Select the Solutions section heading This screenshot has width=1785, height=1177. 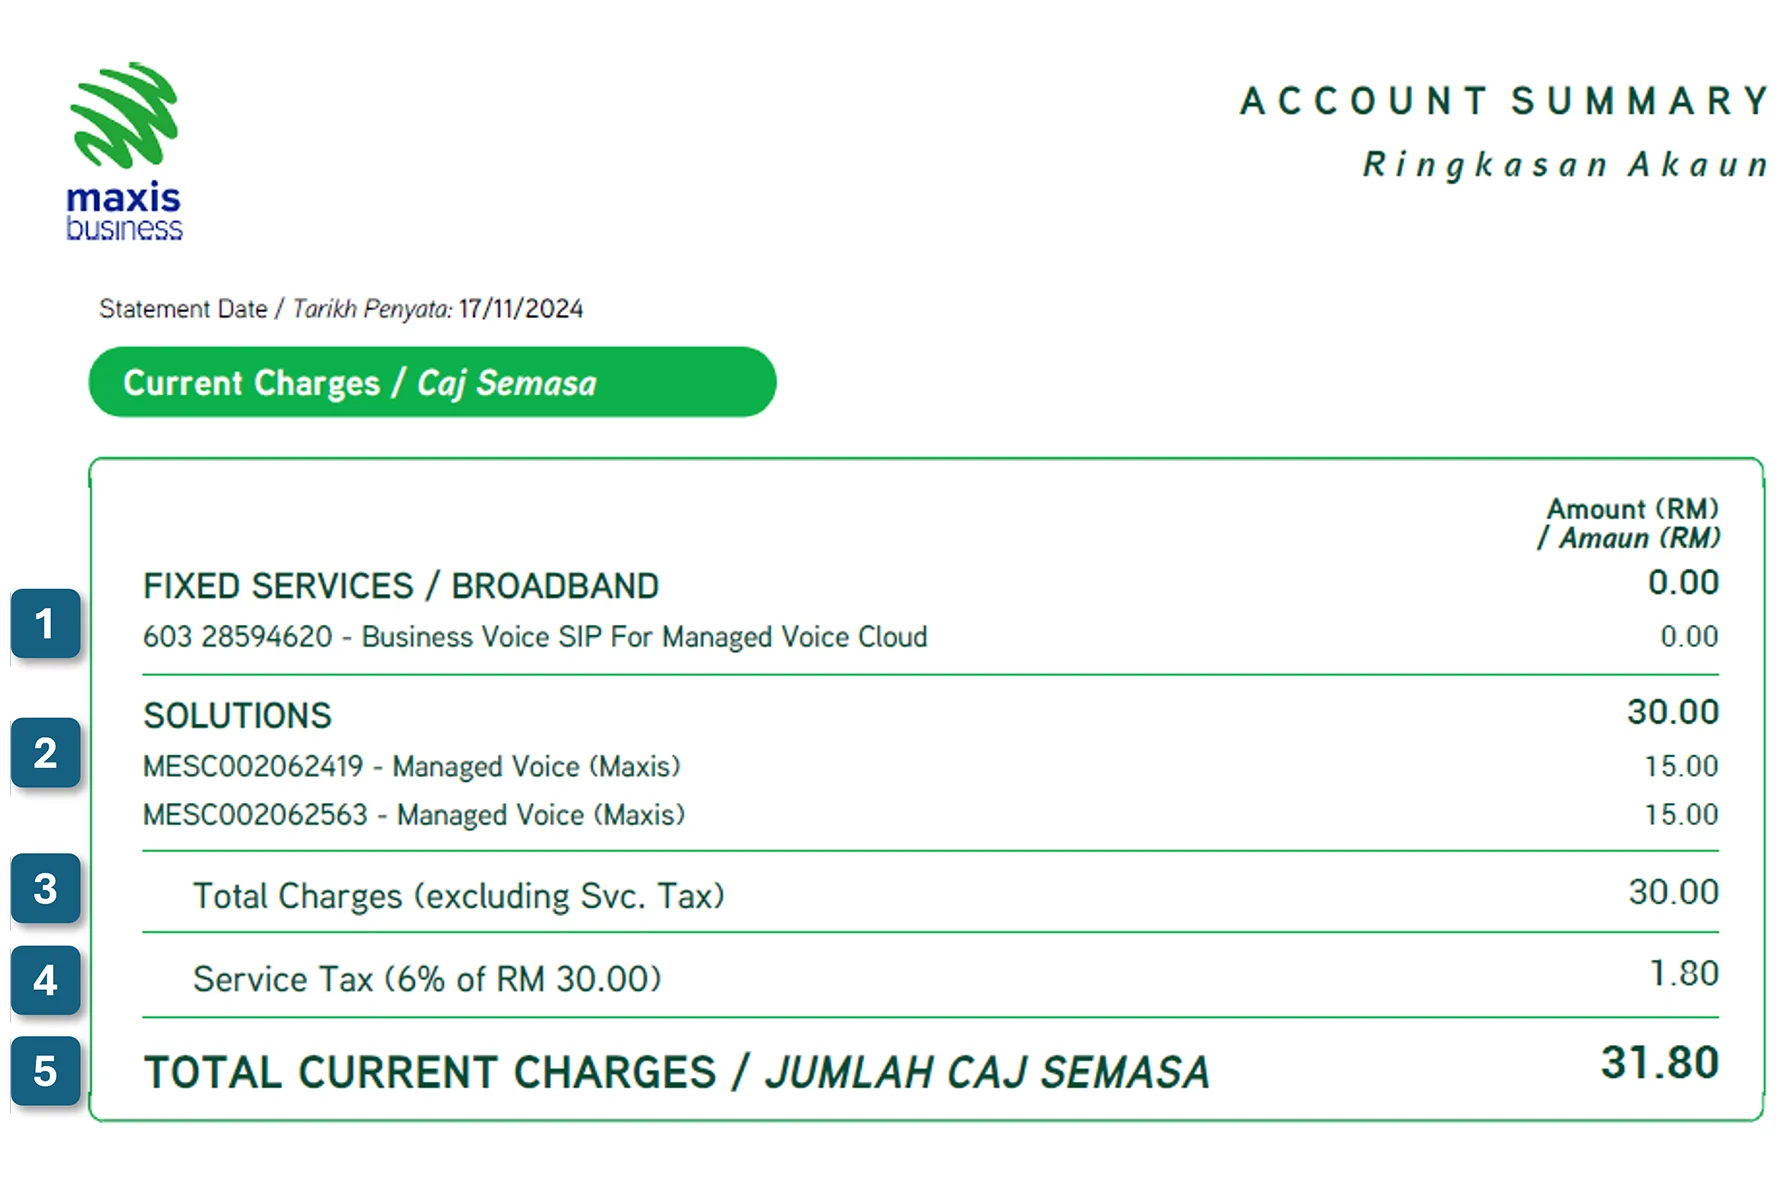237,716
